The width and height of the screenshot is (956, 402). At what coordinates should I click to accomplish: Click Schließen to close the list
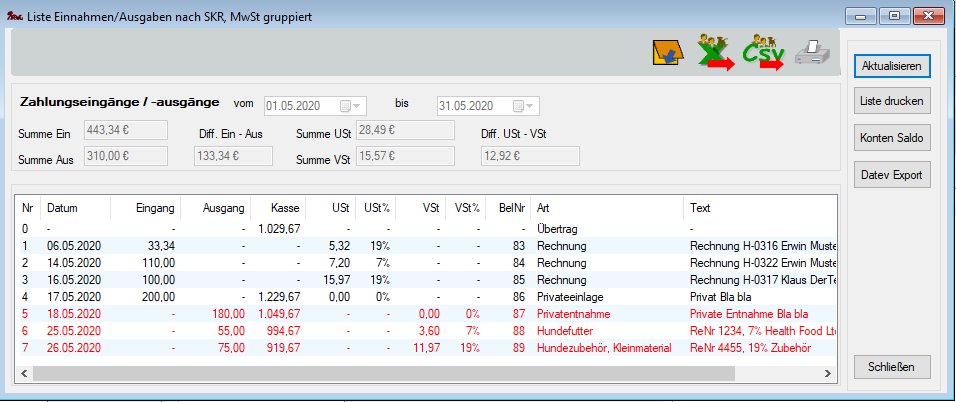click(893, 366)
